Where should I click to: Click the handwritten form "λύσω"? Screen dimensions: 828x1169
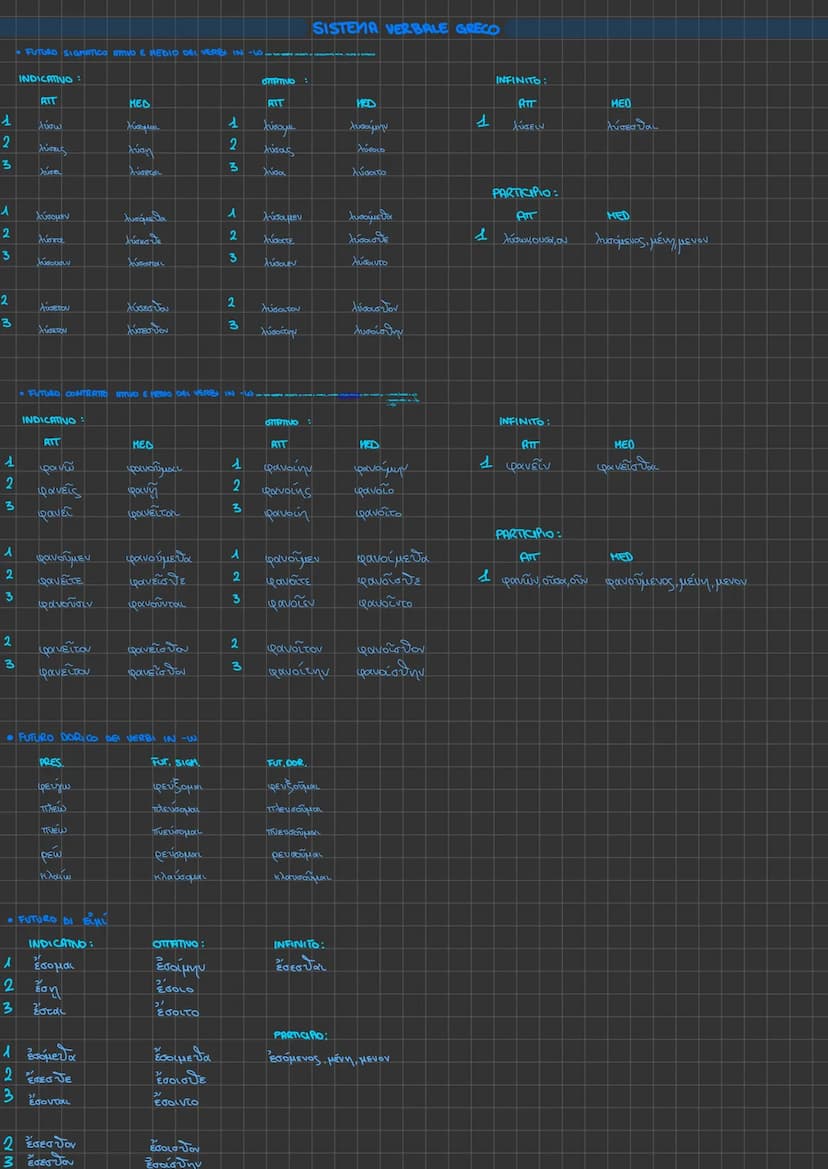tap(51, 126)
